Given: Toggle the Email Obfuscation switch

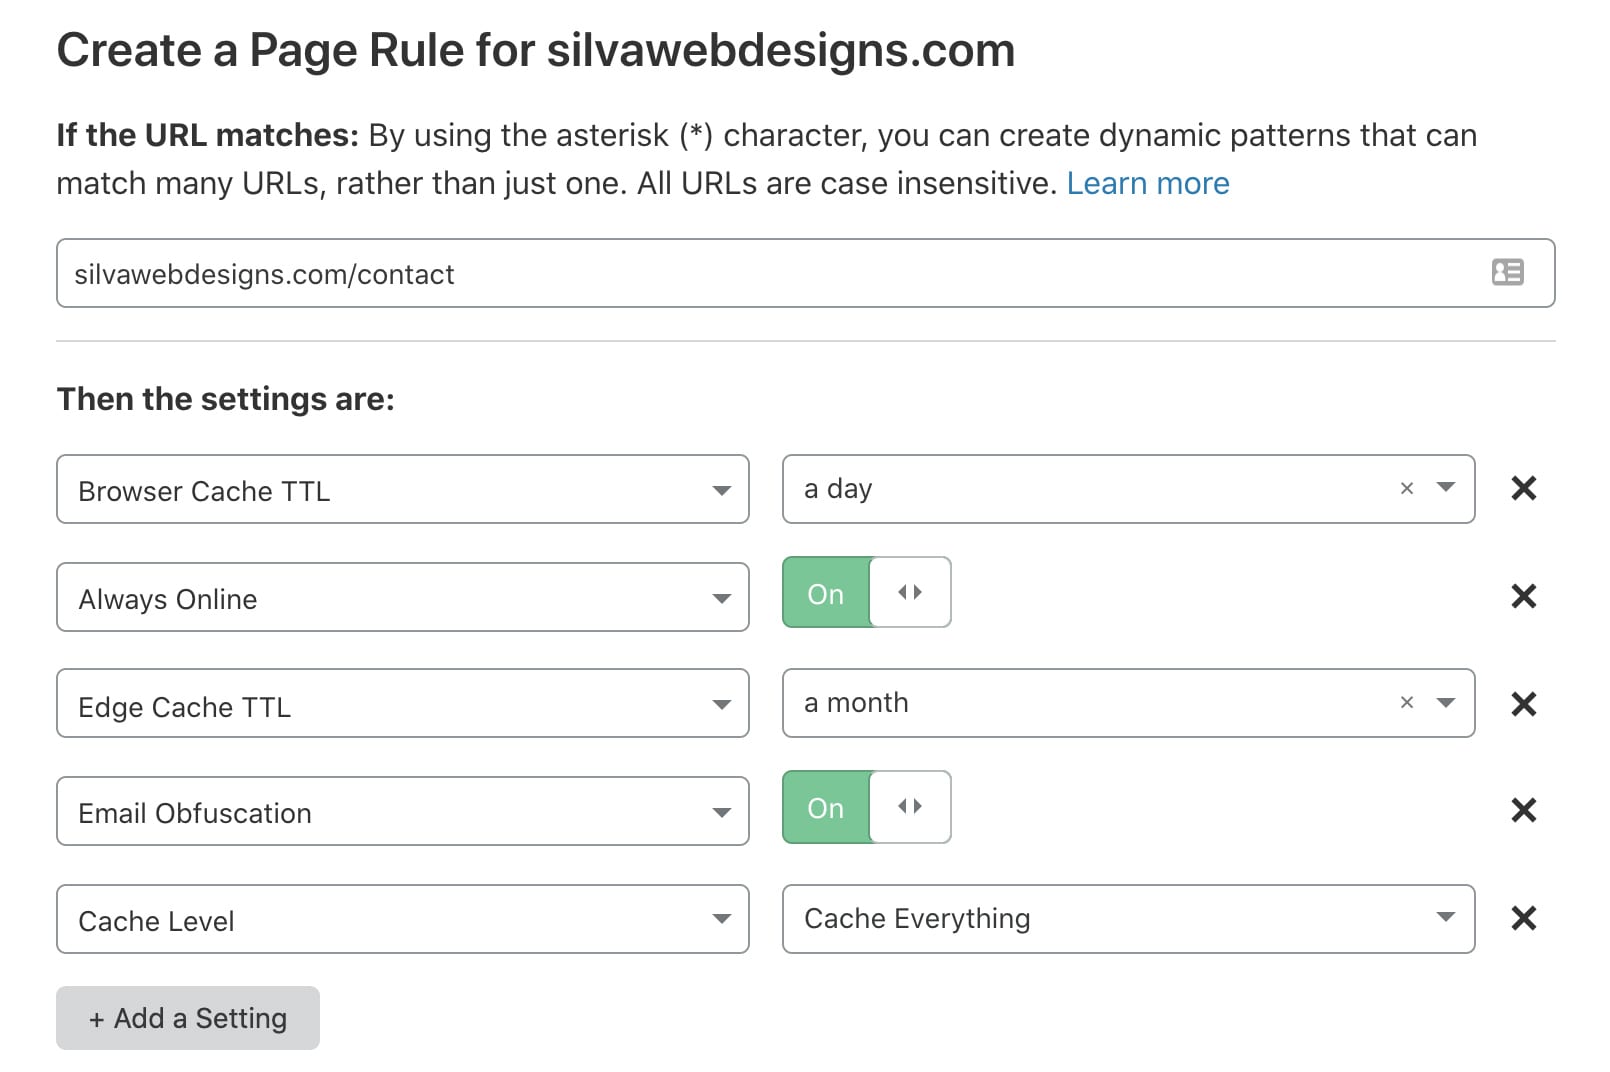Looking at the screenshot, I should [866, 807].
